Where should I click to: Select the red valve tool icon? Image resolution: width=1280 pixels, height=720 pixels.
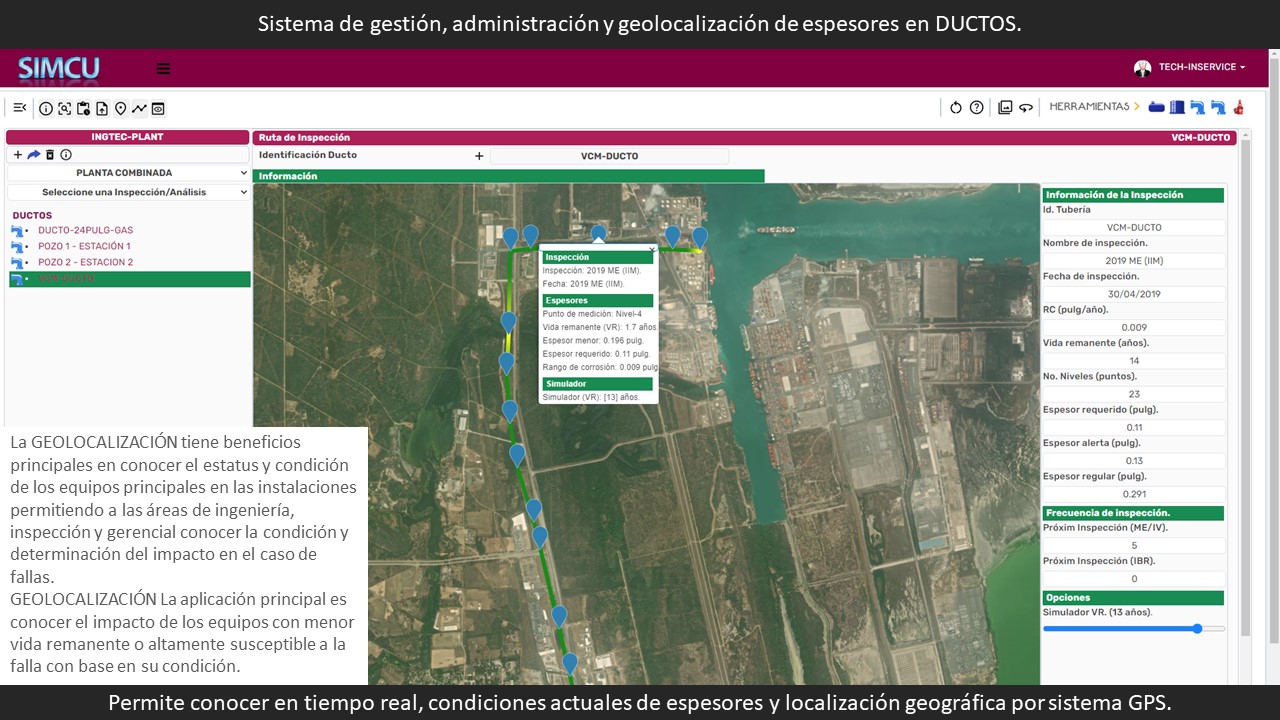[x=1238, y=107]
